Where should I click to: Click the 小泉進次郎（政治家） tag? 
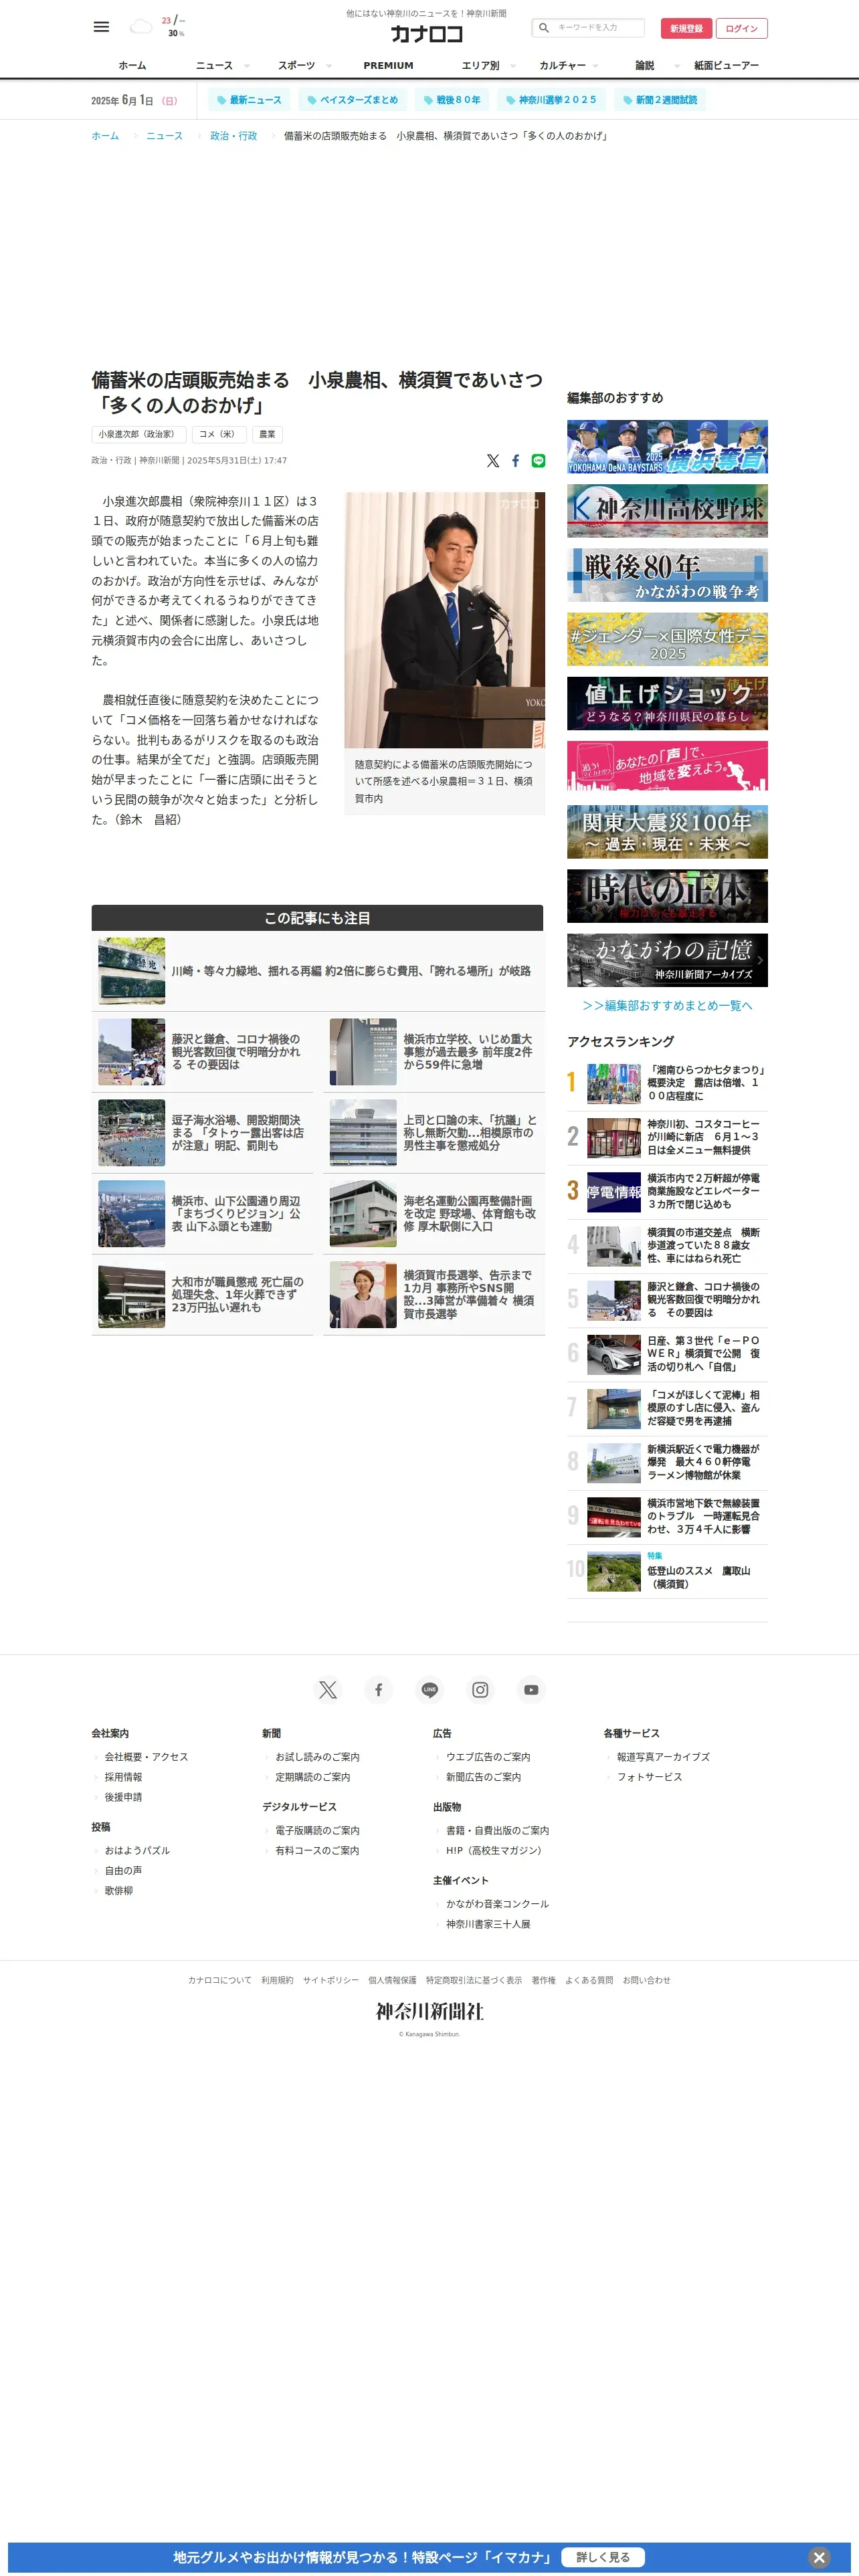[x=138, y=434]
